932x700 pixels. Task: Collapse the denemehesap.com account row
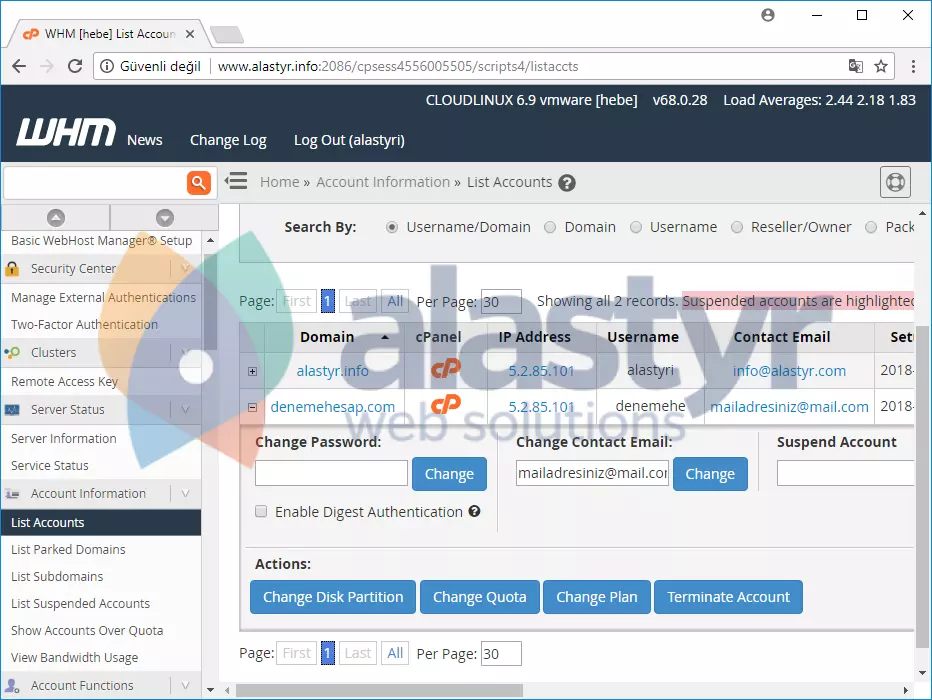point(253,408)
